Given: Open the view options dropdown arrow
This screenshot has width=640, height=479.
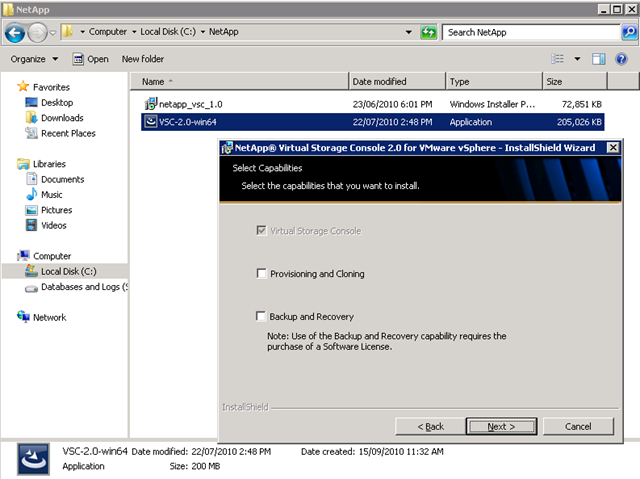Looking at the screenshot, I should (577, 59).
